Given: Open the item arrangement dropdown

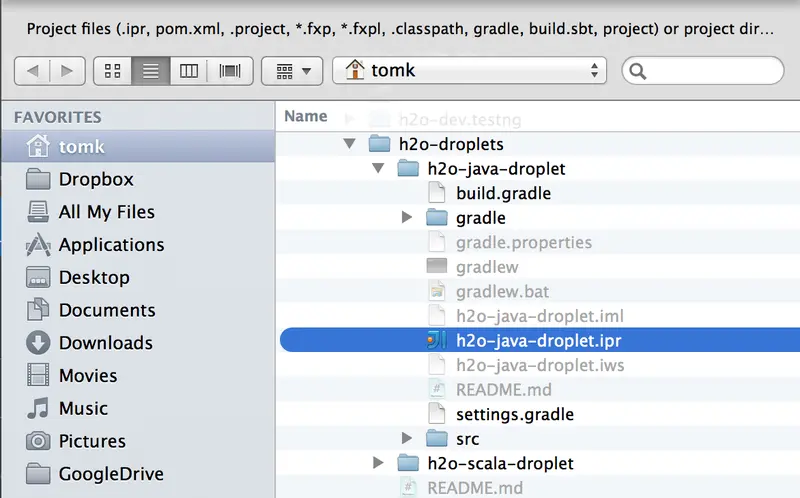Looking at the screenshot, I should pos(292,71).
